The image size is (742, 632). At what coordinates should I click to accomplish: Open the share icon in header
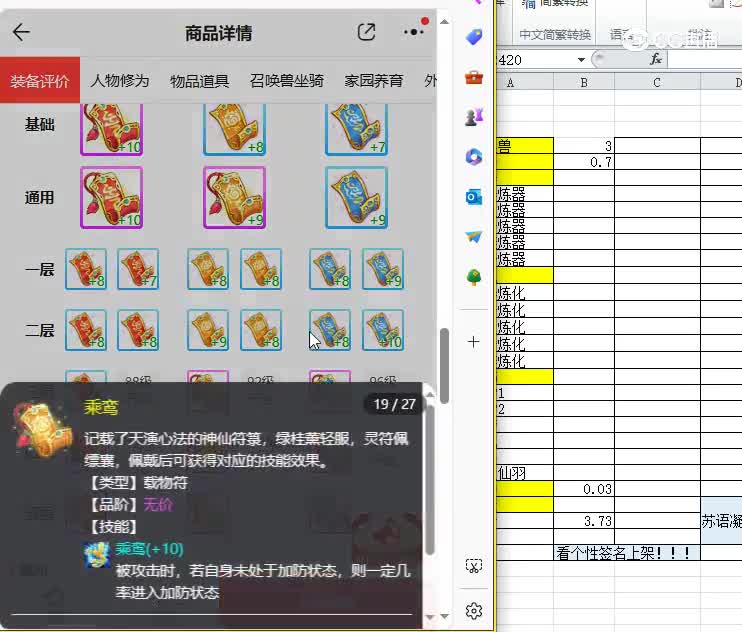pos(366,32)
